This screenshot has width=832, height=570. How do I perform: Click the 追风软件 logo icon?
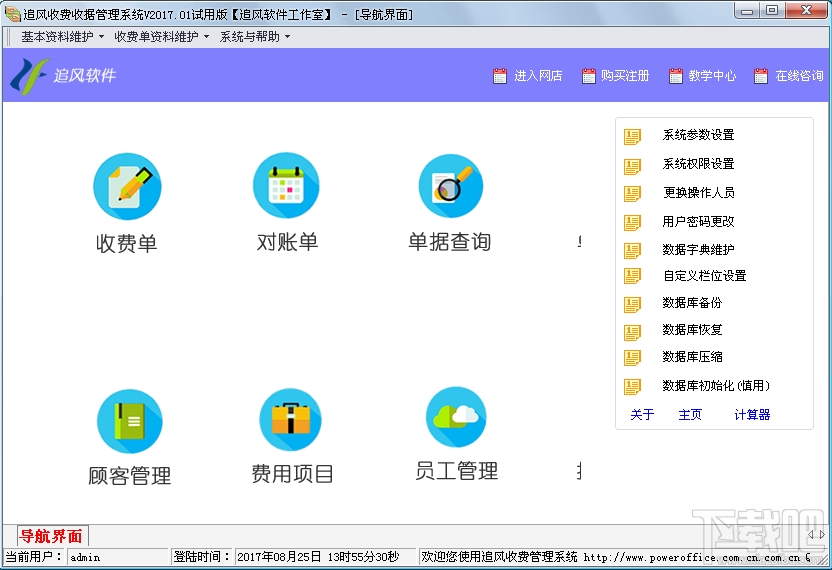tap(29, 76)
